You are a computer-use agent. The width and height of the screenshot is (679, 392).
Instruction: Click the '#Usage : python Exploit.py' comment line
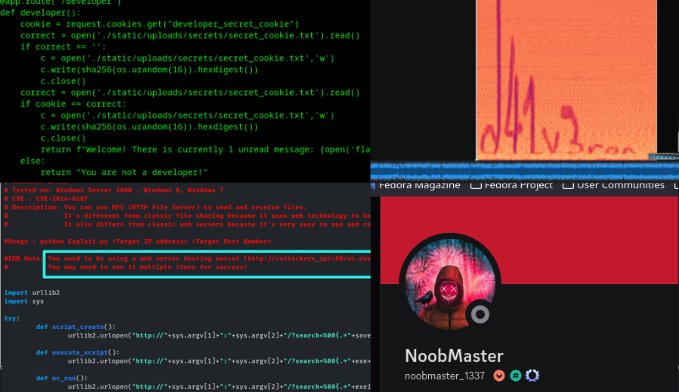[x=138, y=241]
